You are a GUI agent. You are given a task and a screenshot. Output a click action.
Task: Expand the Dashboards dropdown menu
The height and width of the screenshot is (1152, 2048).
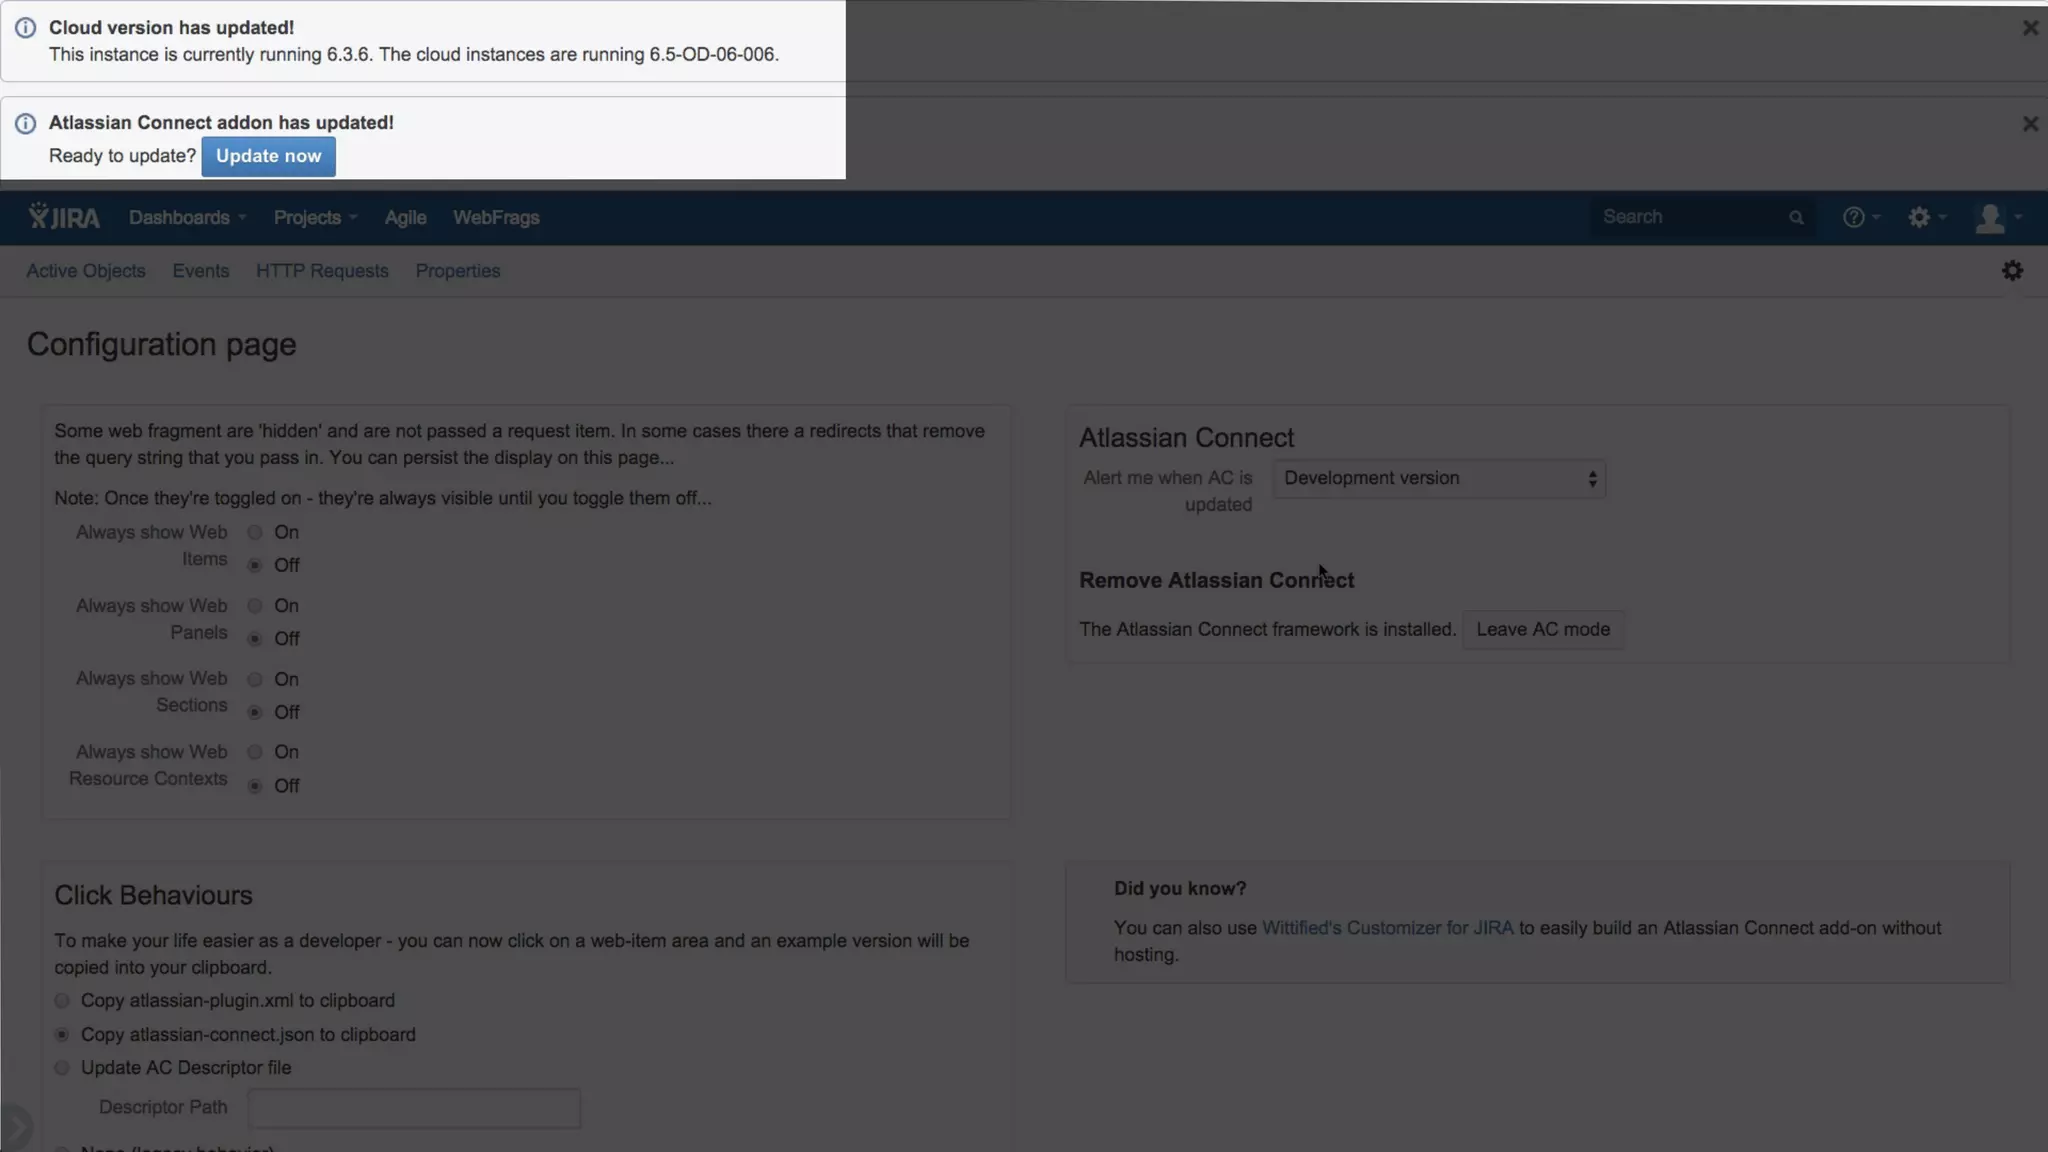point(186,217)
